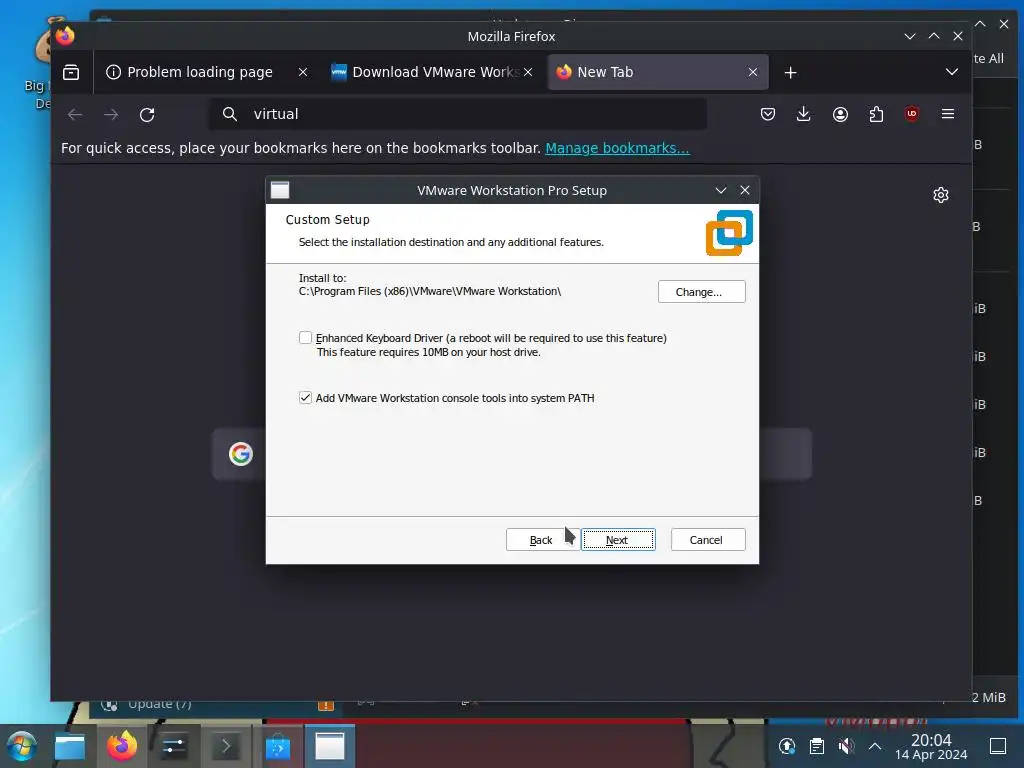Close the VMware Workstation Pro Setup dialog
Image resolution: width=1024 pixels, height=768 pixels.
(744, 190)
